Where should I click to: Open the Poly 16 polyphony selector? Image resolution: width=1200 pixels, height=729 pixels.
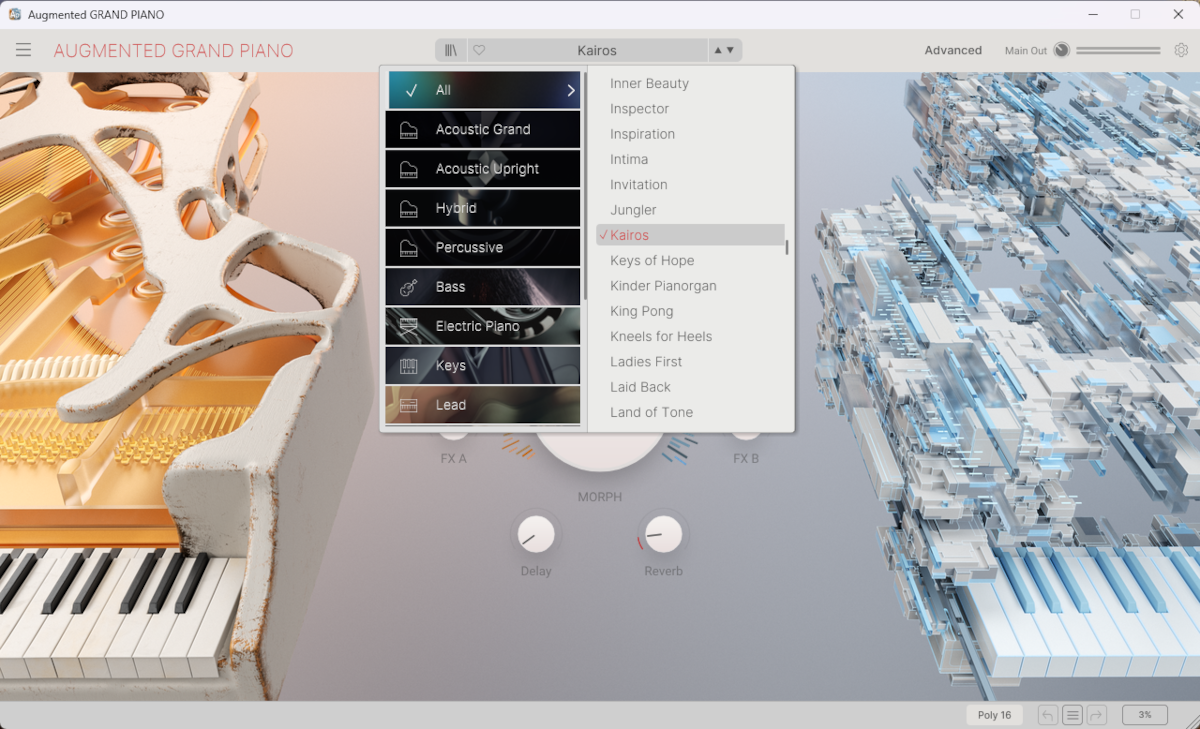994,715
